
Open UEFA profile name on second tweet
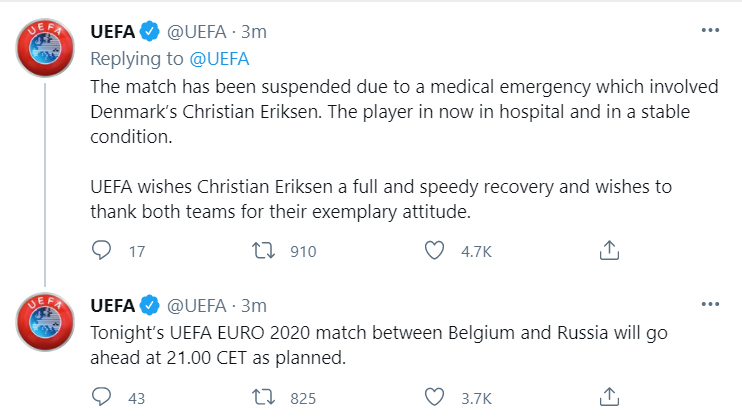113,306
